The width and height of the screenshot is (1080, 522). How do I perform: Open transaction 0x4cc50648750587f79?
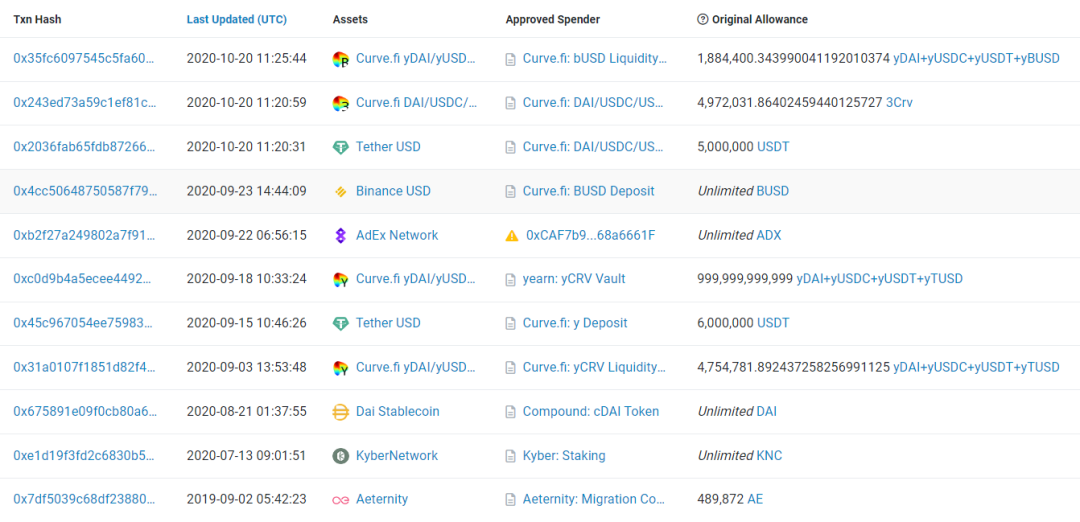click(x=85, y=191)
